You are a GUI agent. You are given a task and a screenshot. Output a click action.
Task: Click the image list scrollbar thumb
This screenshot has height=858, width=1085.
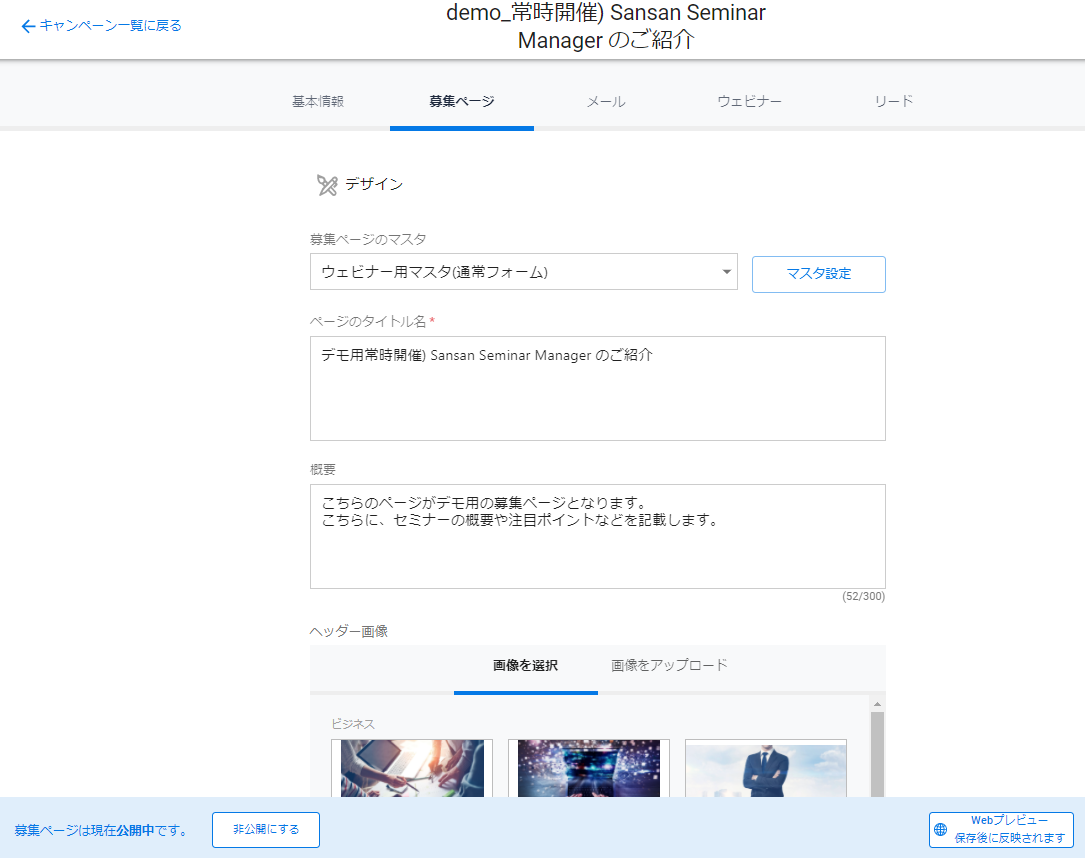[877, 754]
